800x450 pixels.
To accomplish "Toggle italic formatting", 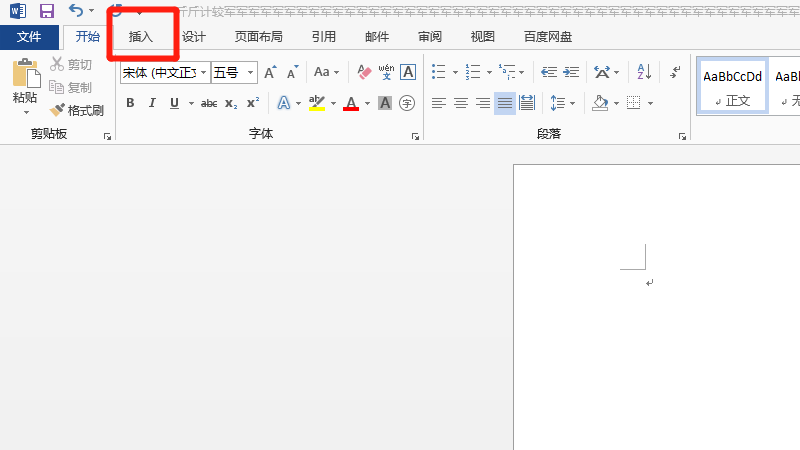I will (x=152, y=103).
